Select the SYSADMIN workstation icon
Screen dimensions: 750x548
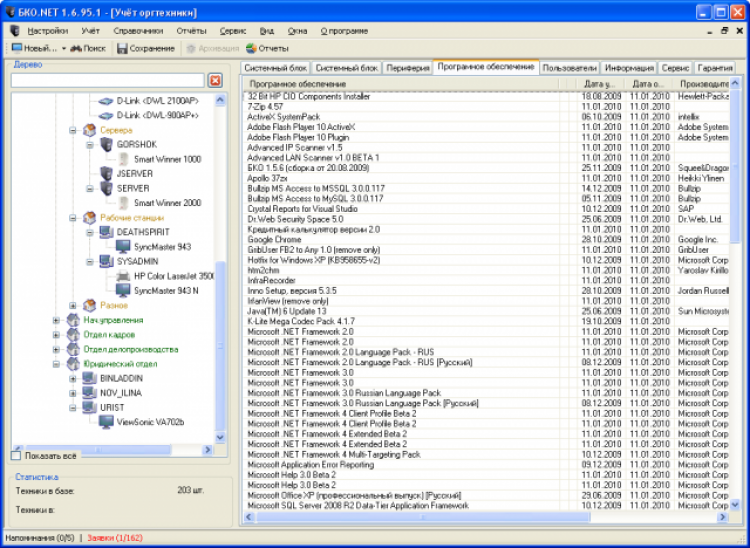[x=106, y=262]
